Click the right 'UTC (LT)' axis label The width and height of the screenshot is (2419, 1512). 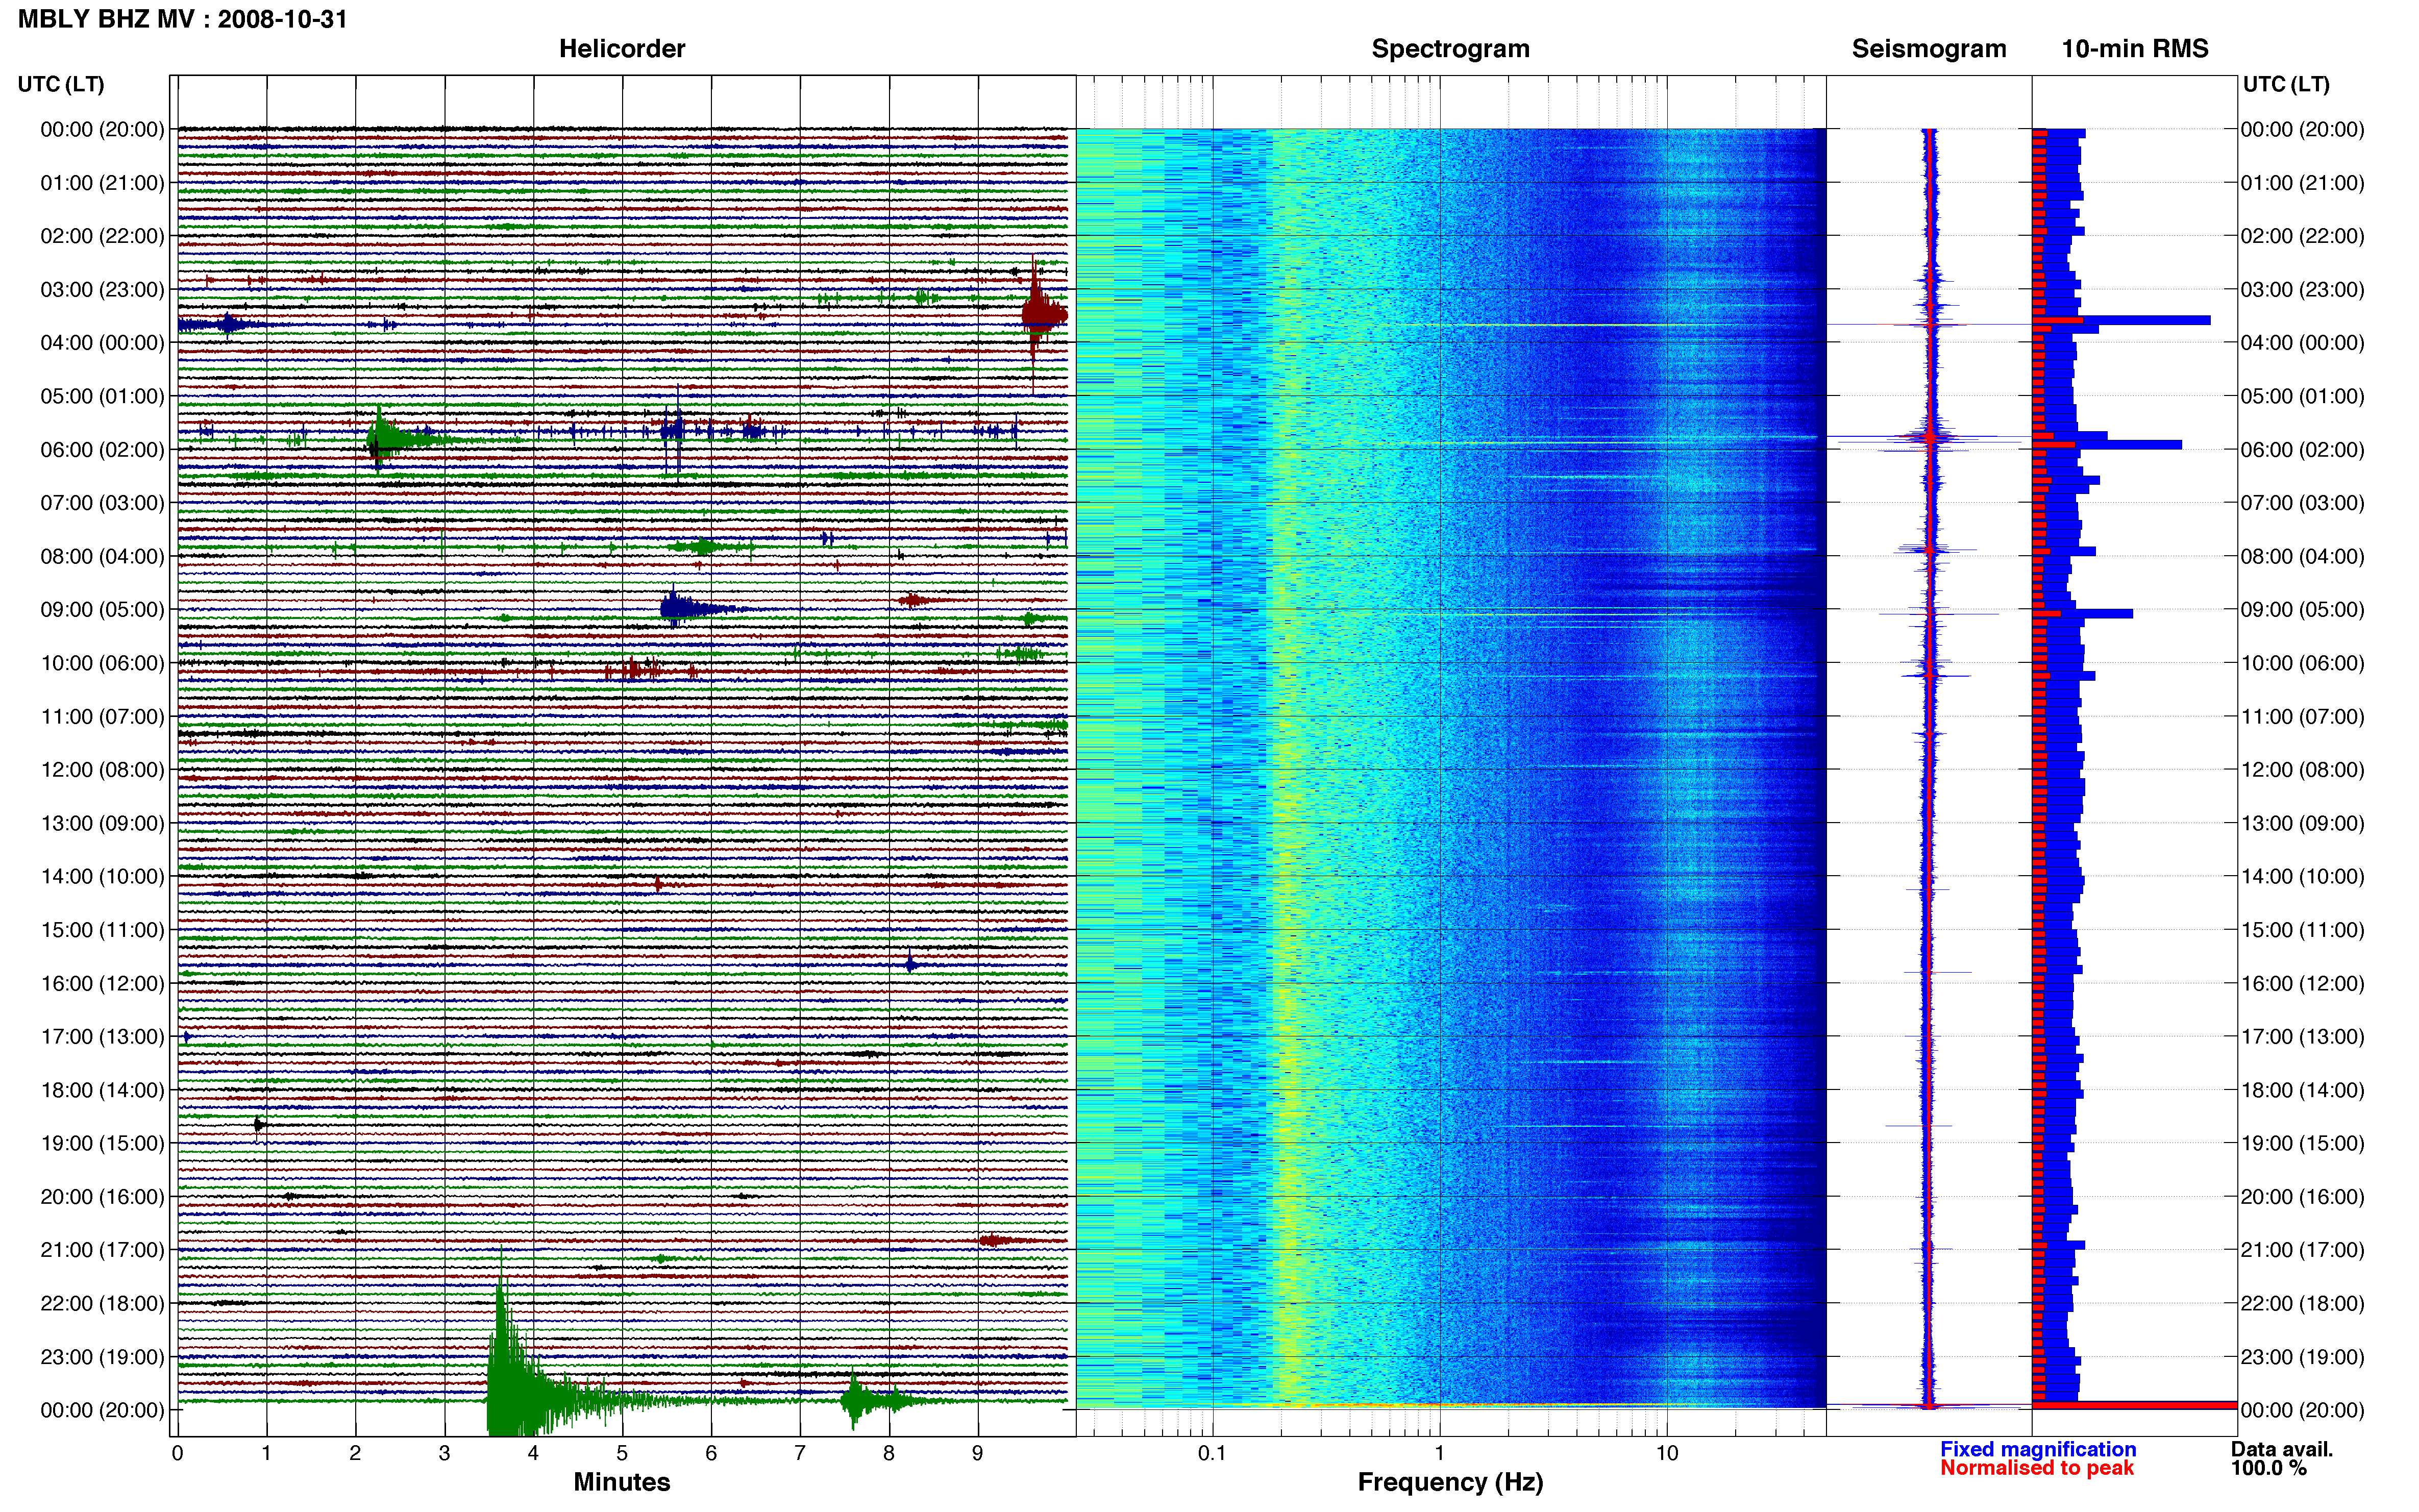click(x=2286, y=84)
